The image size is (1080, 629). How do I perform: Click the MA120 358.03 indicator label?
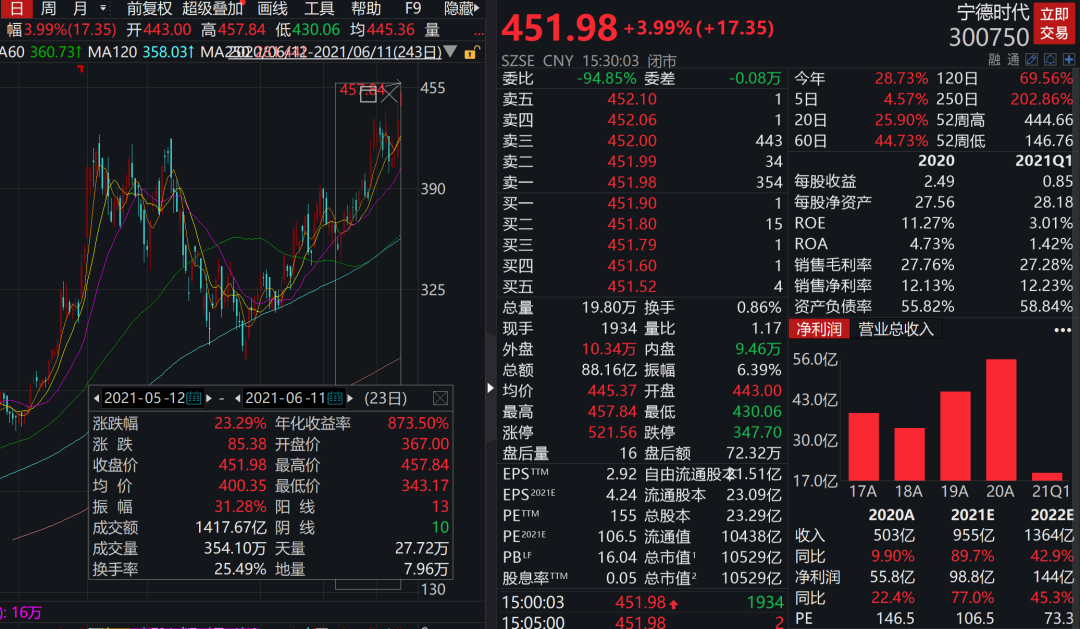(141, 52)
